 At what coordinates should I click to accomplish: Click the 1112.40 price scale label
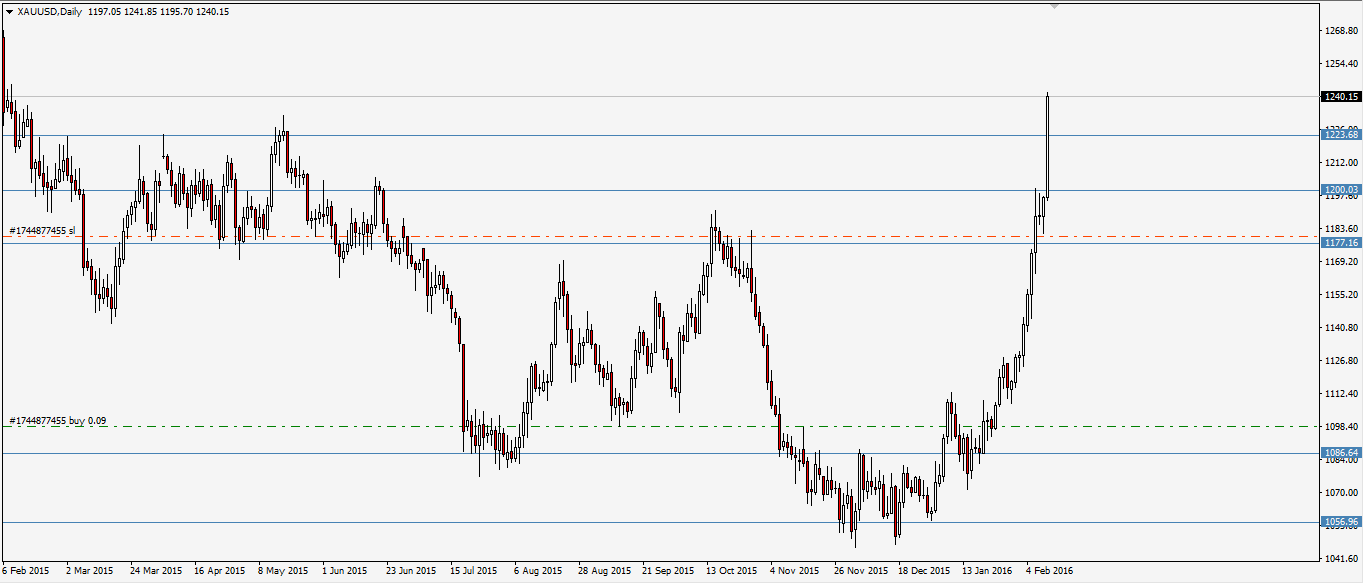coord(1341,394)
